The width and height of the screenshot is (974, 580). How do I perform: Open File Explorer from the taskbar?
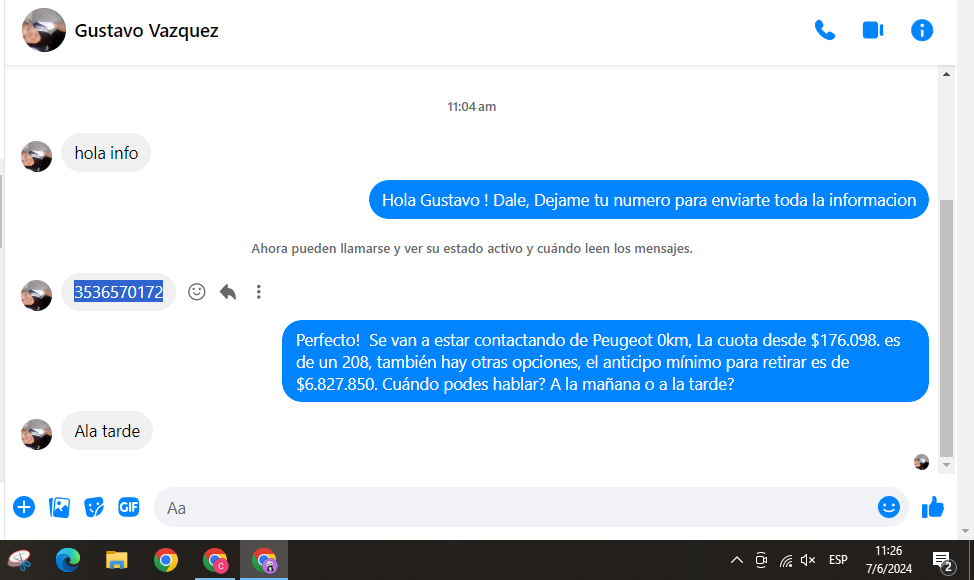tap(117, 560)
